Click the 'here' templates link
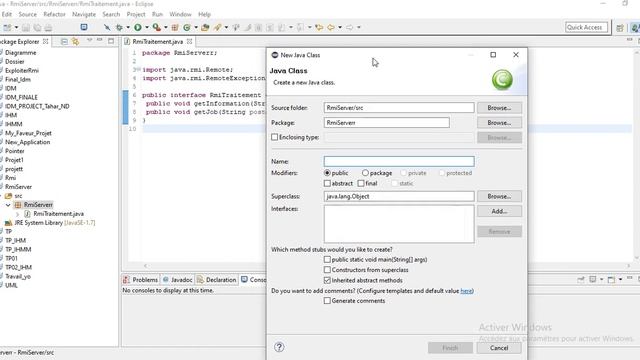This screenshot has width=640, height=360. [x=466, y=291]
